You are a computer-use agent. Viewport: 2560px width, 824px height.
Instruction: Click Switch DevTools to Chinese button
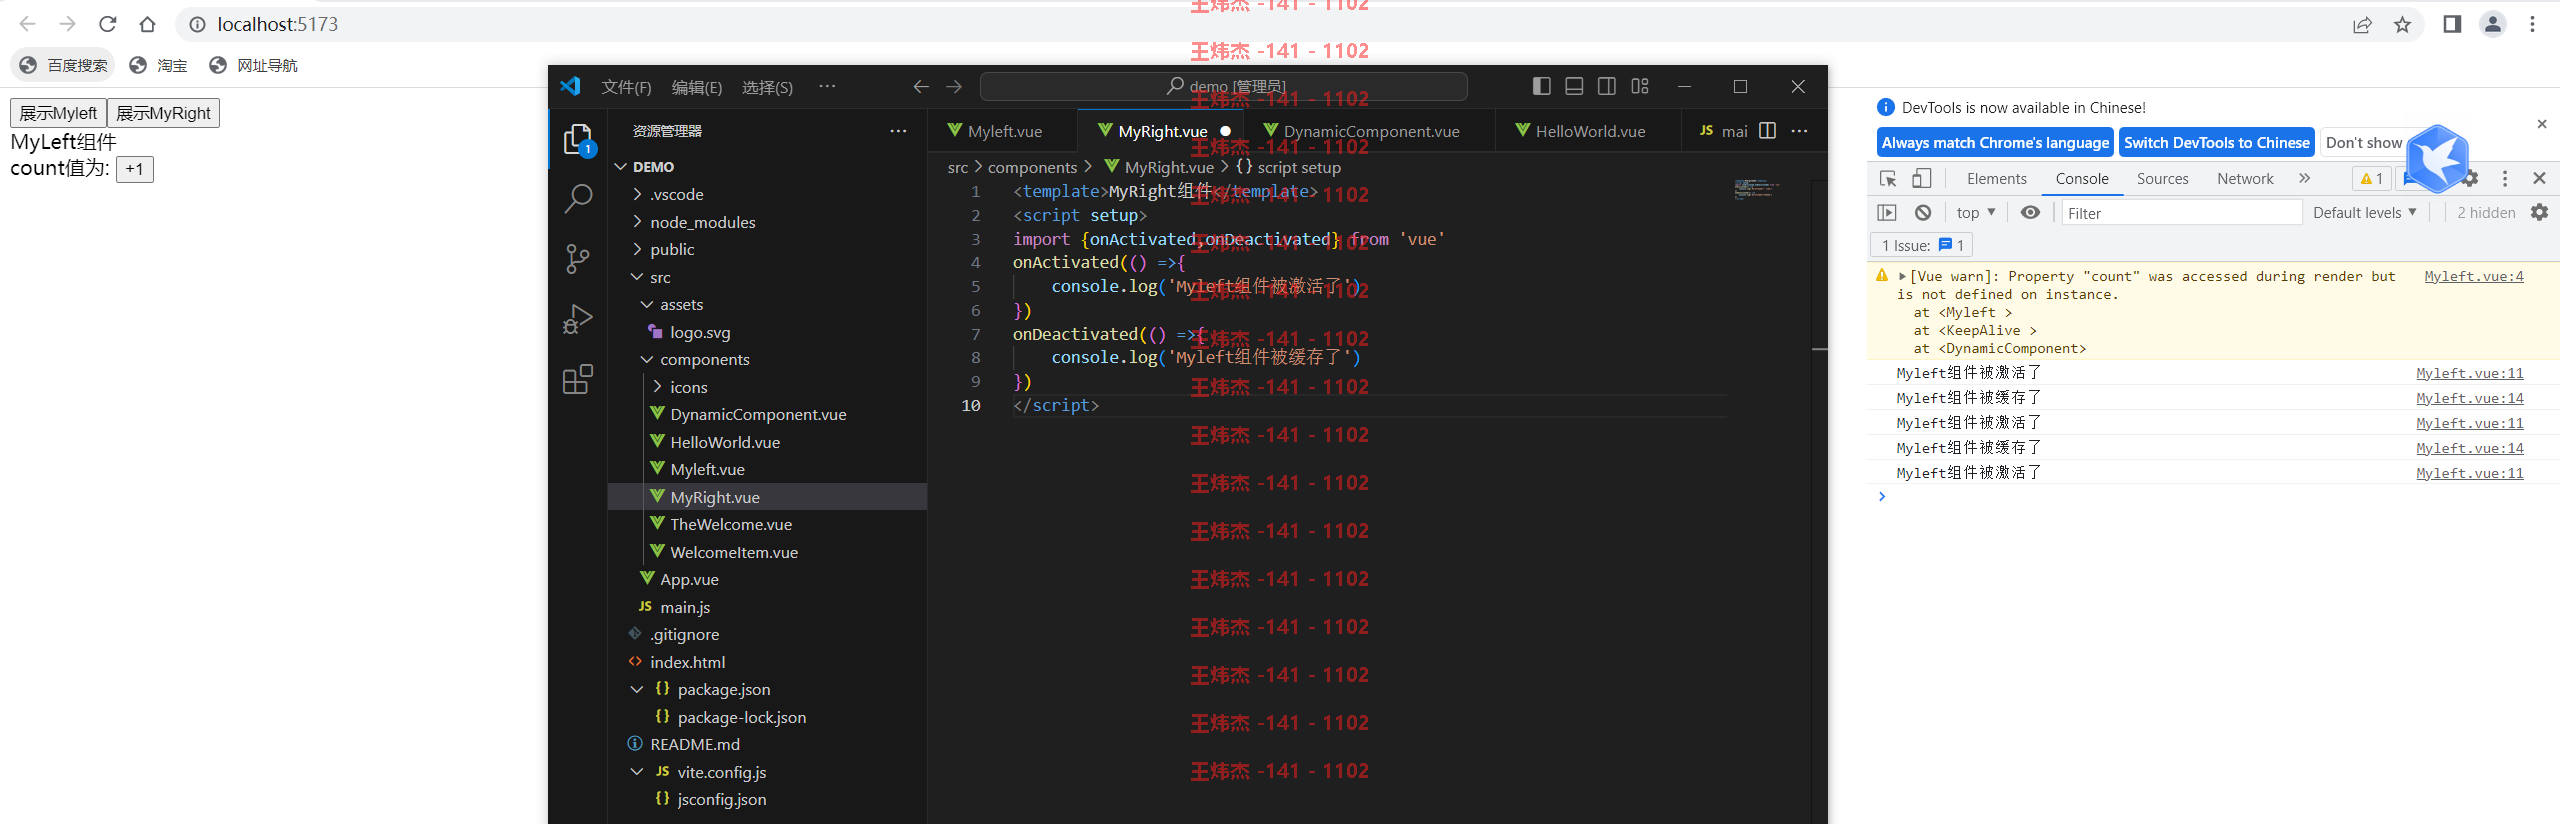click(x=2216, y=143)
